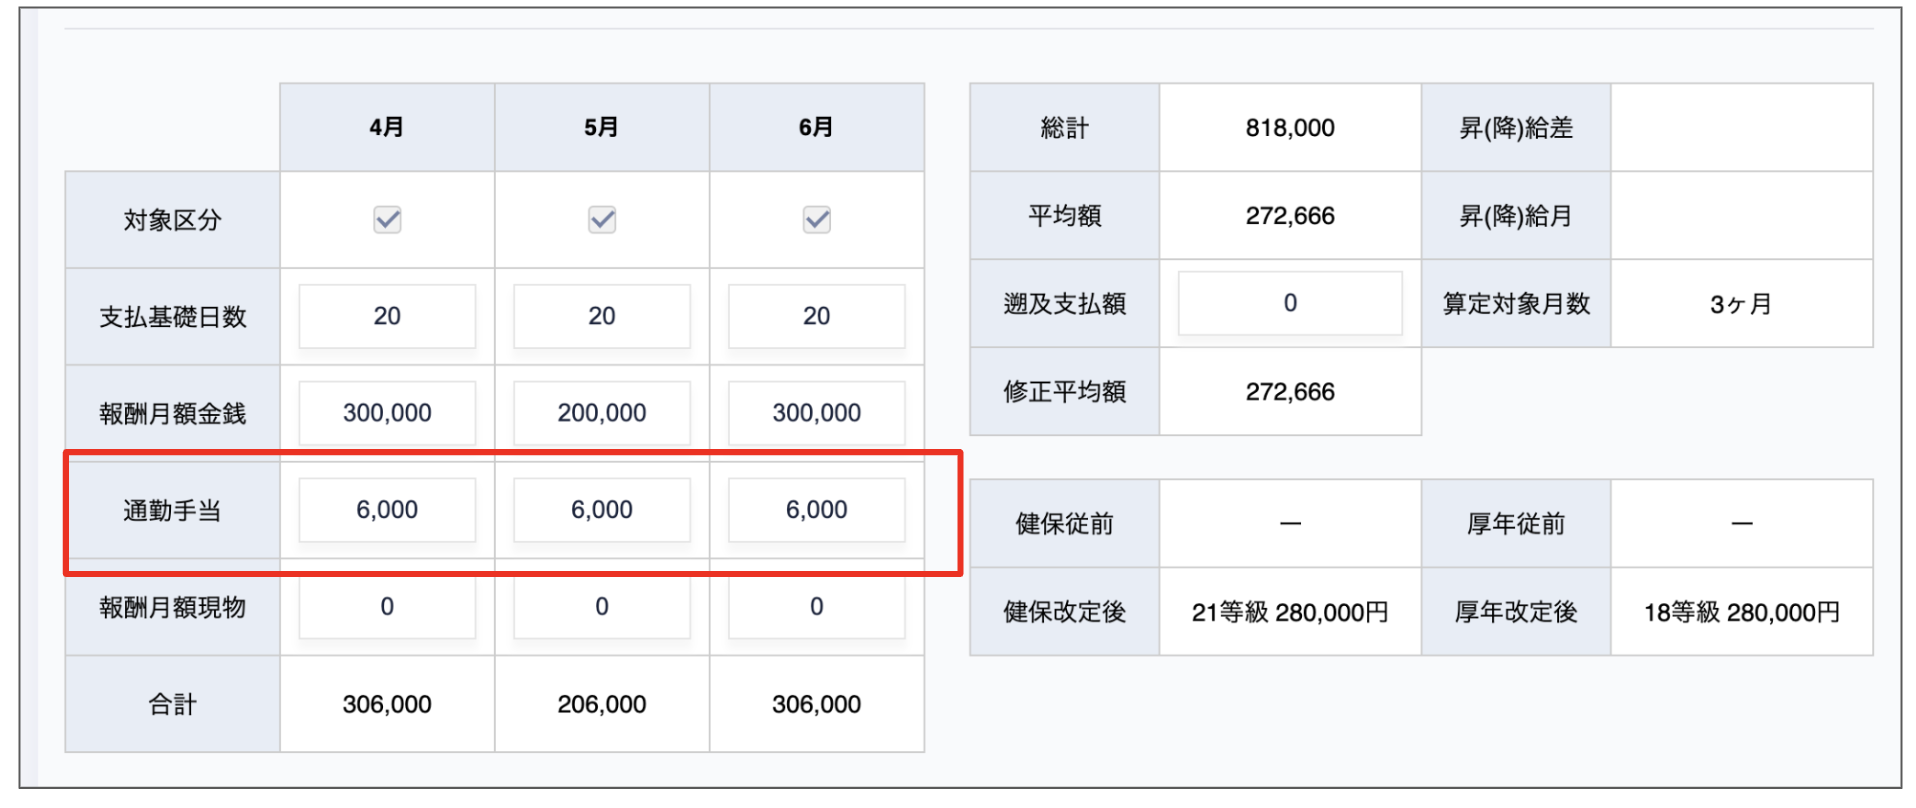The height and width of the screenshot is (808, 1916).
Task: Click the 4月 支払基礎日数 input field
Action: coord(387,316)
